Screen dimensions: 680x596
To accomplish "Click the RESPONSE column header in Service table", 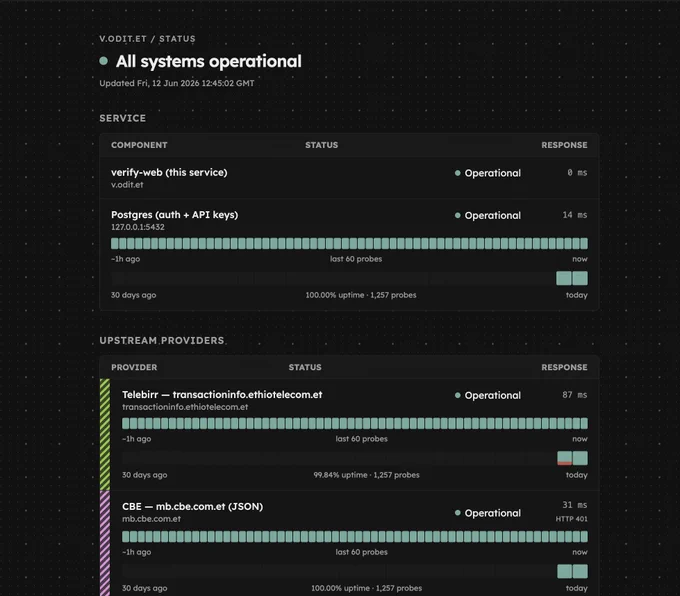I will [x=564, y=145].
